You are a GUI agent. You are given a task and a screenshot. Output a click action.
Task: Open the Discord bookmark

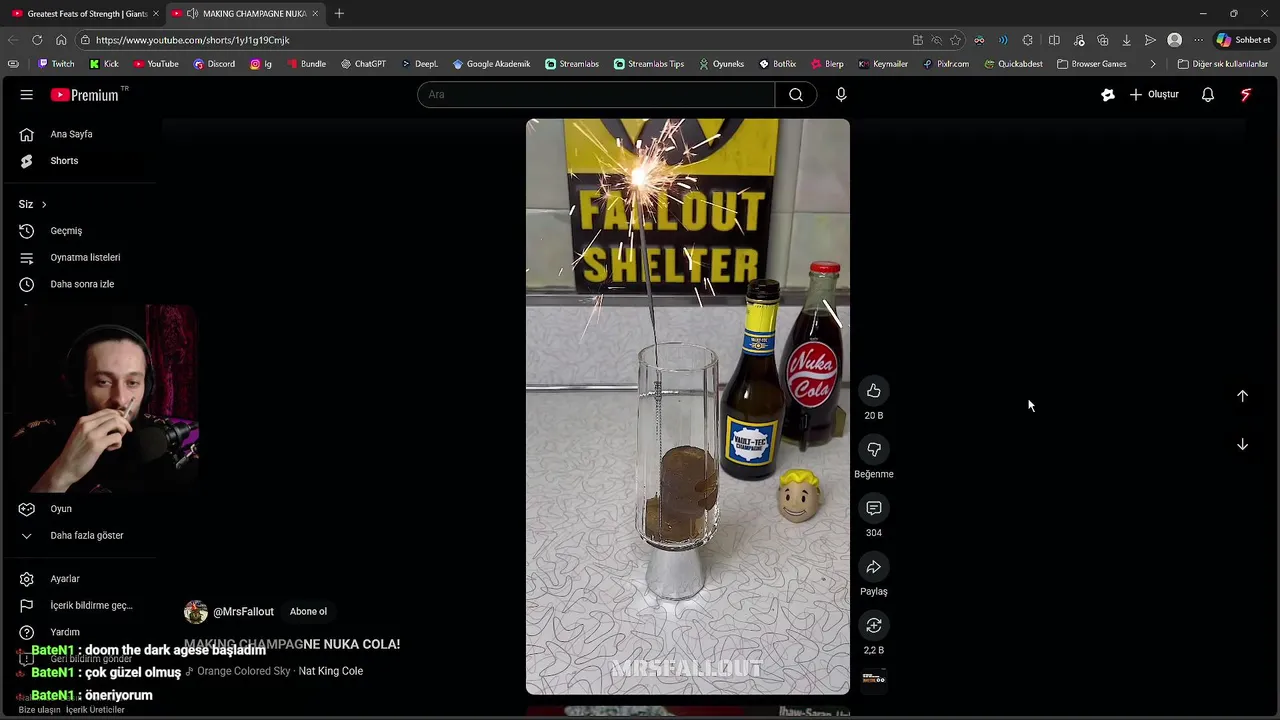pyautogui.click(x=214, y=64)
